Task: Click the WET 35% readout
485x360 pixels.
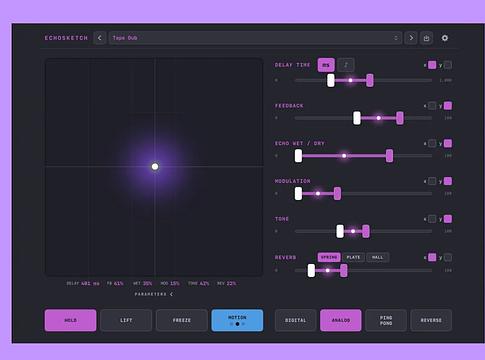Action: tap(142, 283)
